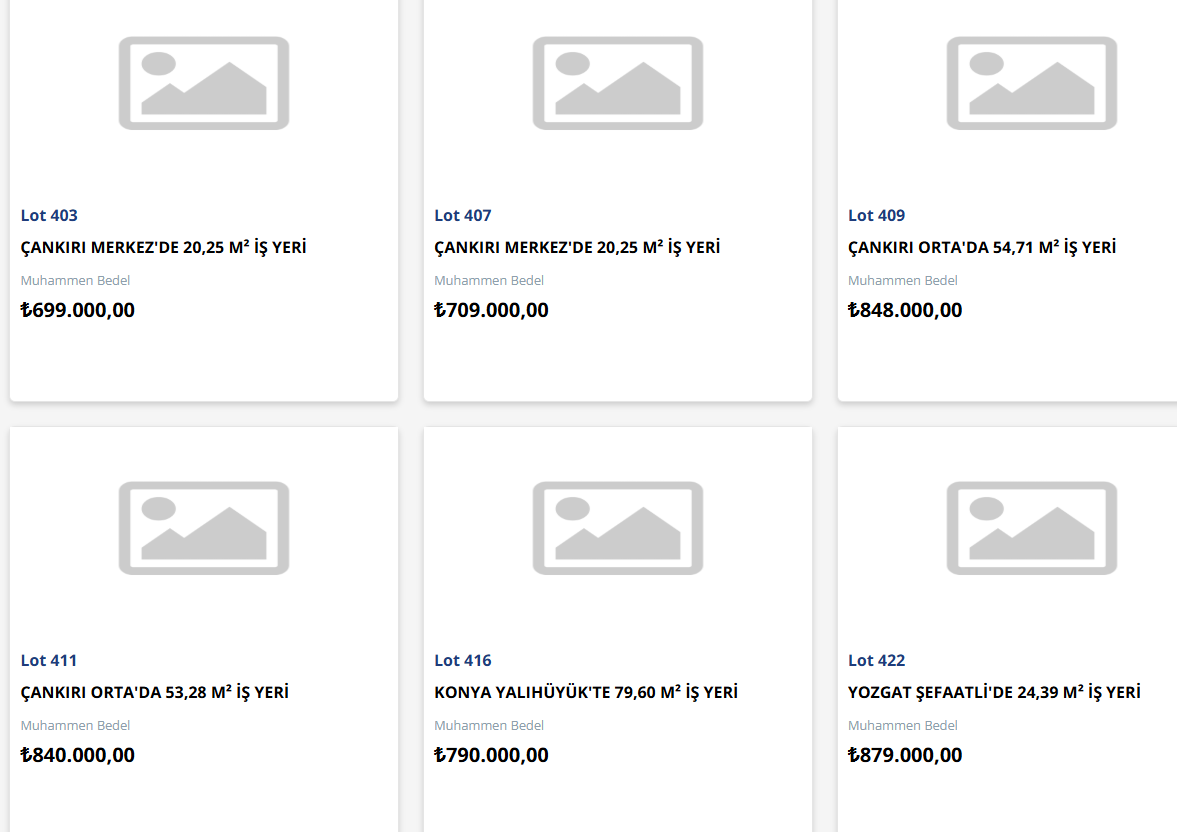This screenshot has width=1177, height=832.
Task: Click the Lot 411 label
Action: coord(49,661)
